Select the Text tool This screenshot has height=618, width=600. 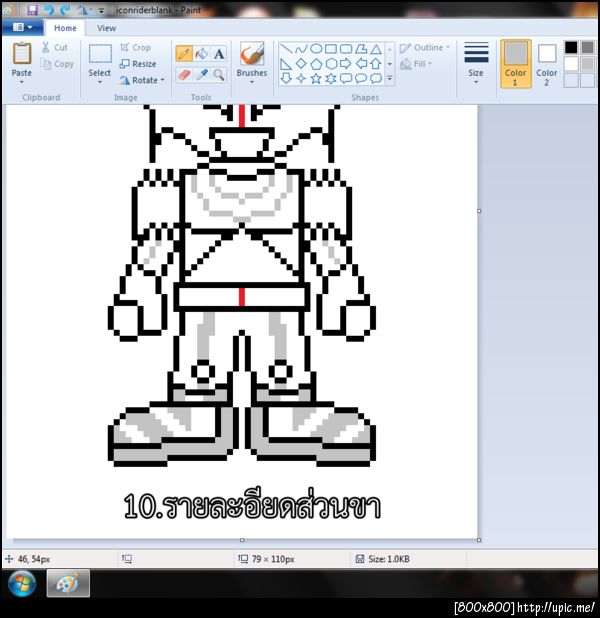pos(219,54)
